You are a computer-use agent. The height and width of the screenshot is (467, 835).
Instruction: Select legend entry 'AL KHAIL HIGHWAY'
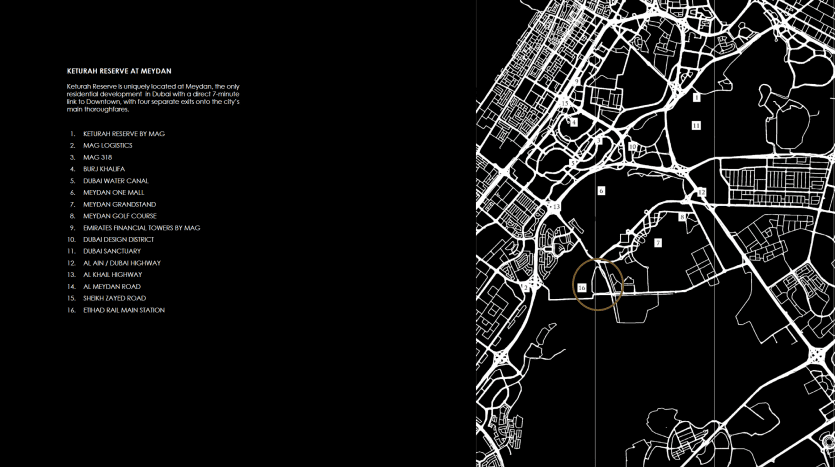(x=112, y=274)
